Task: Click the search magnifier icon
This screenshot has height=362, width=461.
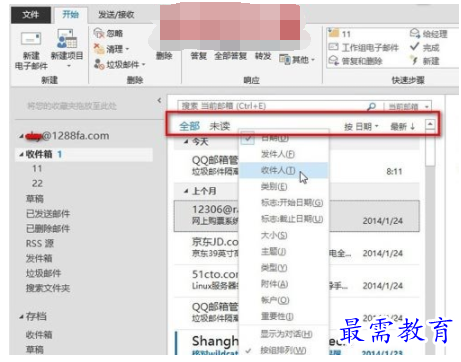Action: pos(371,106)
